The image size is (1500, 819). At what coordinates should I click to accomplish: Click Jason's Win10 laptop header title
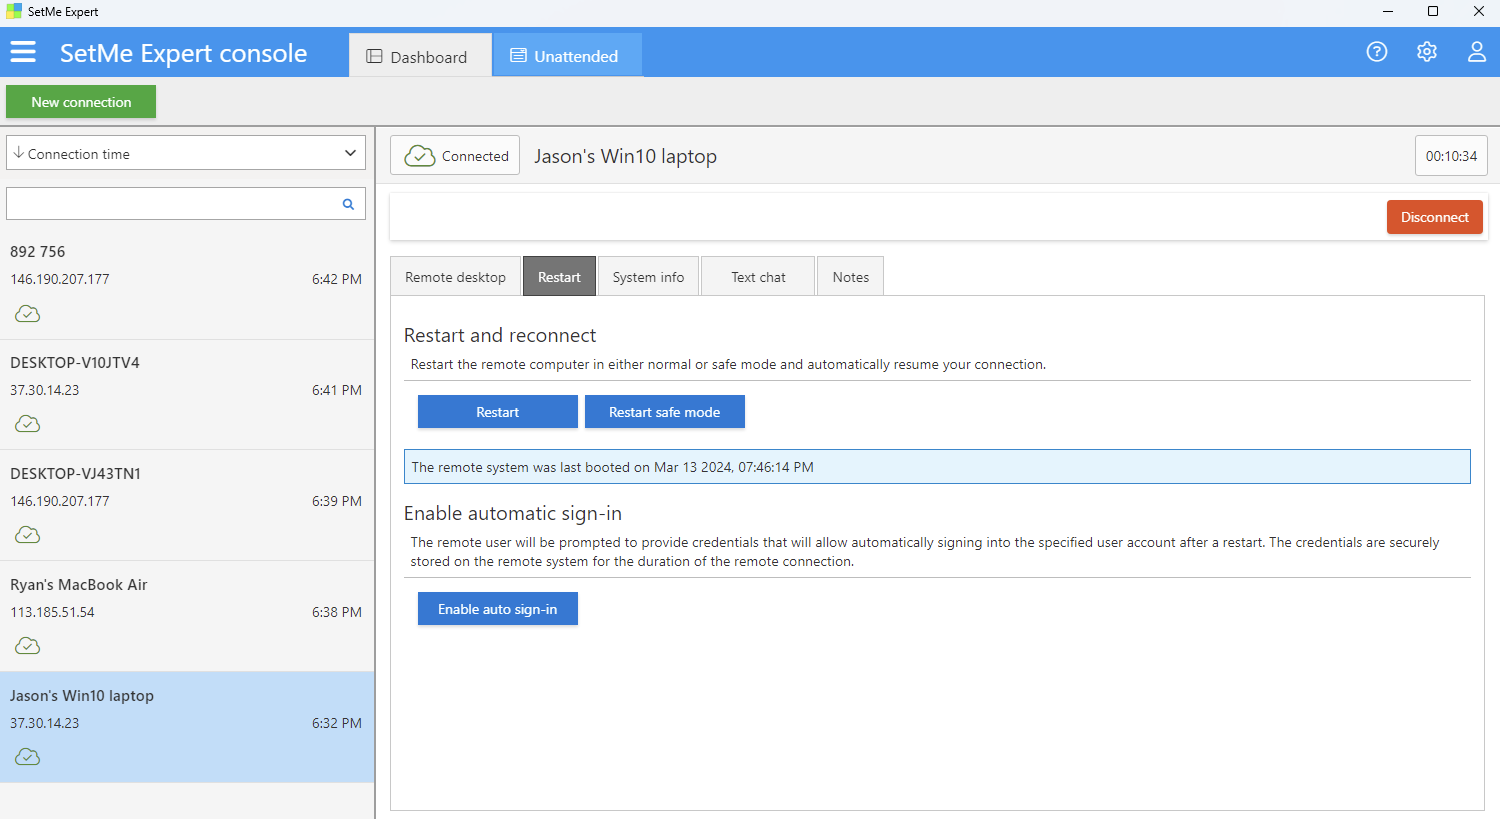tap(625, 156)
